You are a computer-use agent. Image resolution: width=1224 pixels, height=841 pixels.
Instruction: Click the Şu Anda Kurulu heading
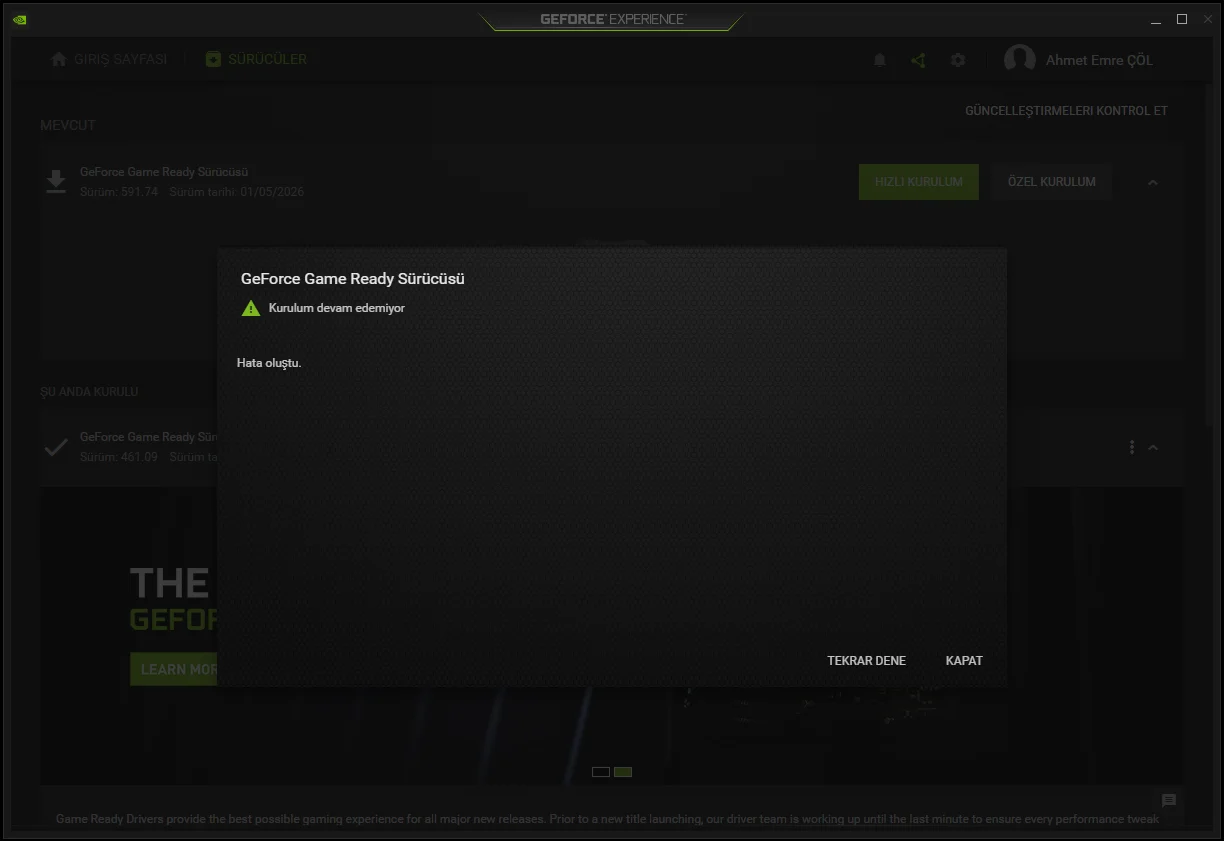89,392
